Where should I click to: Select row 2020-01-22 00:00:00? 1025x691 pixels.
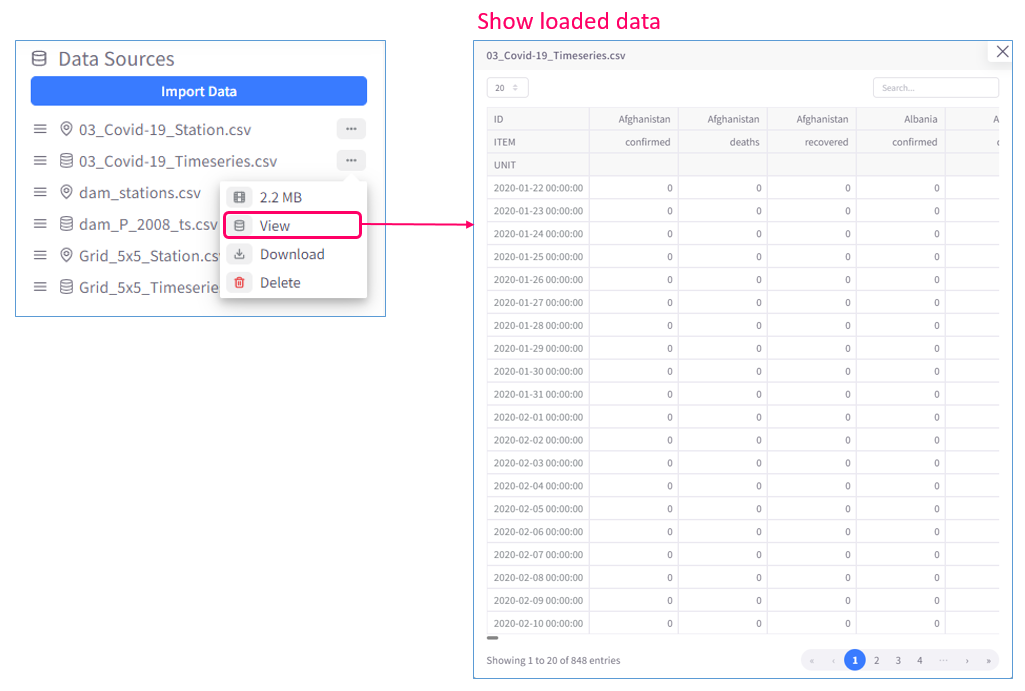coord(743,188)
